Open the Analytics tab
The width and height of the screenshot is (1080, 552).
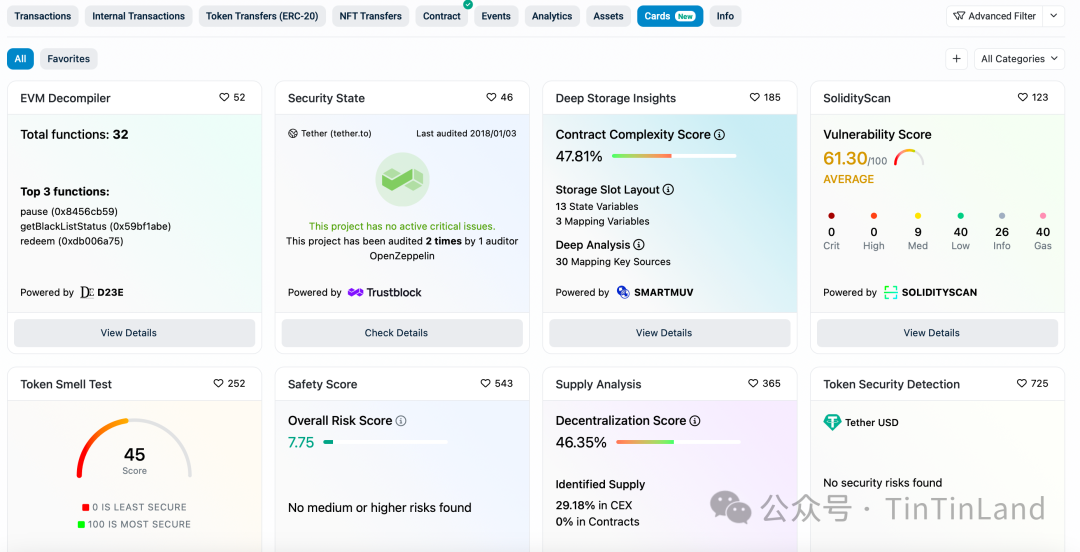pyautogui.click(x=552, y=16)
